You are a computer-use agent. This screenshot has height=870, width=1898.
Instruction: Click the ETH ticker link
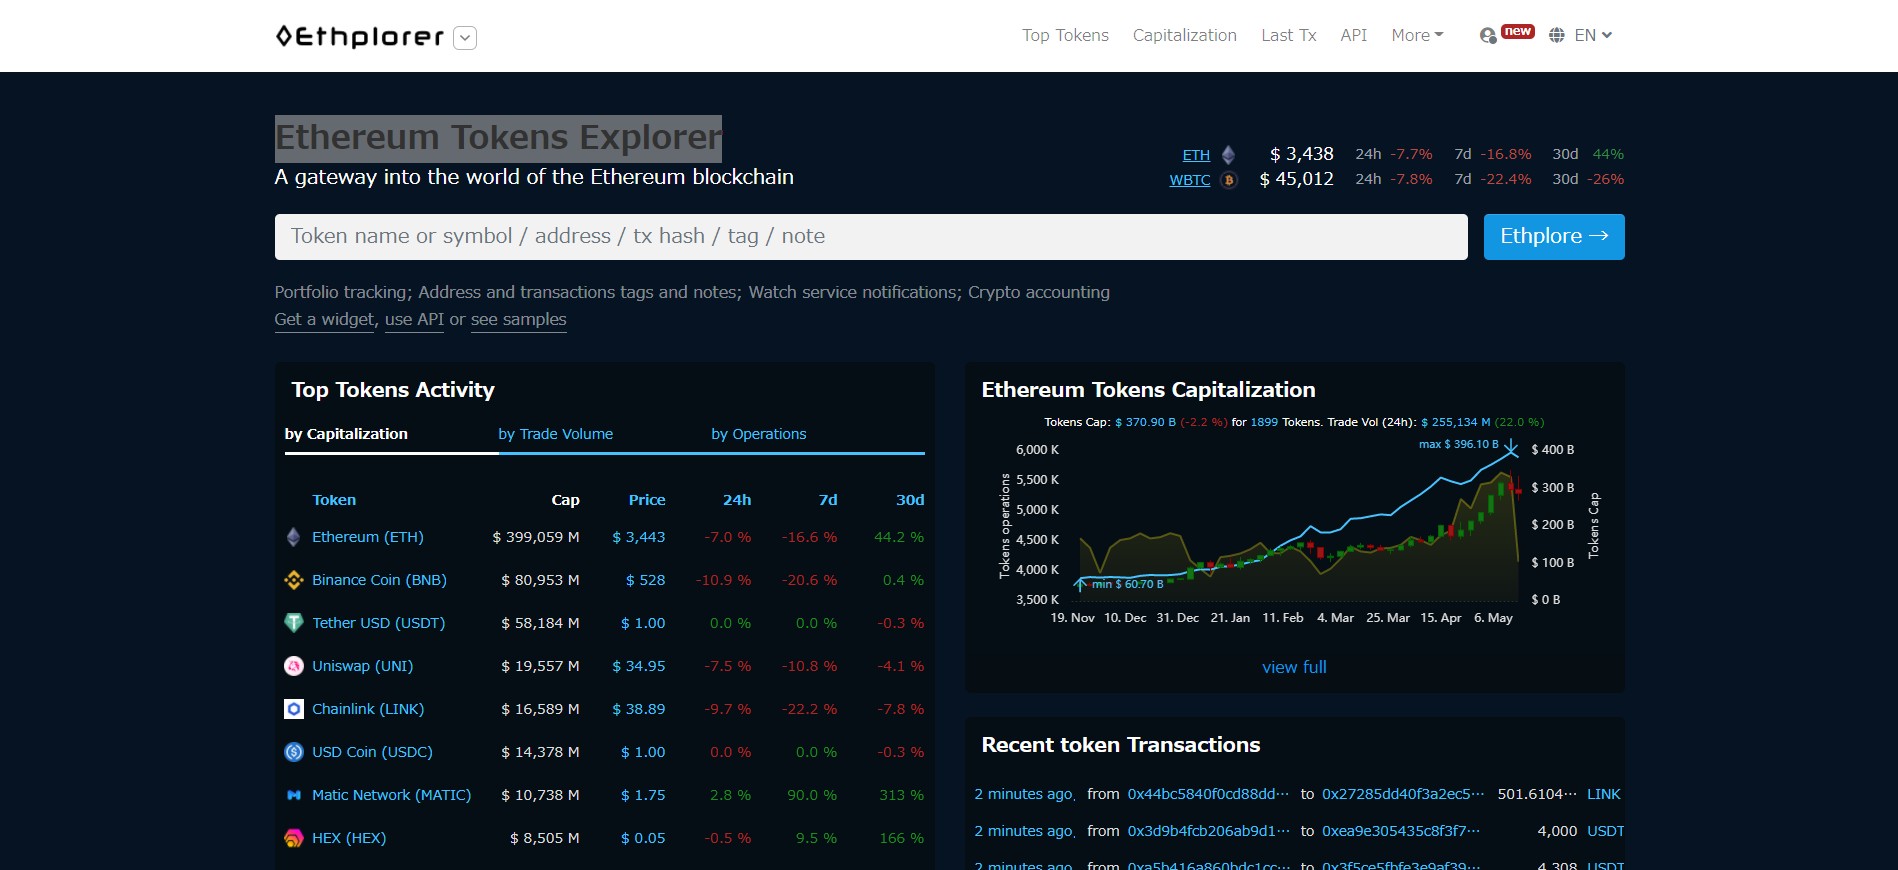tap(1196, 155)
